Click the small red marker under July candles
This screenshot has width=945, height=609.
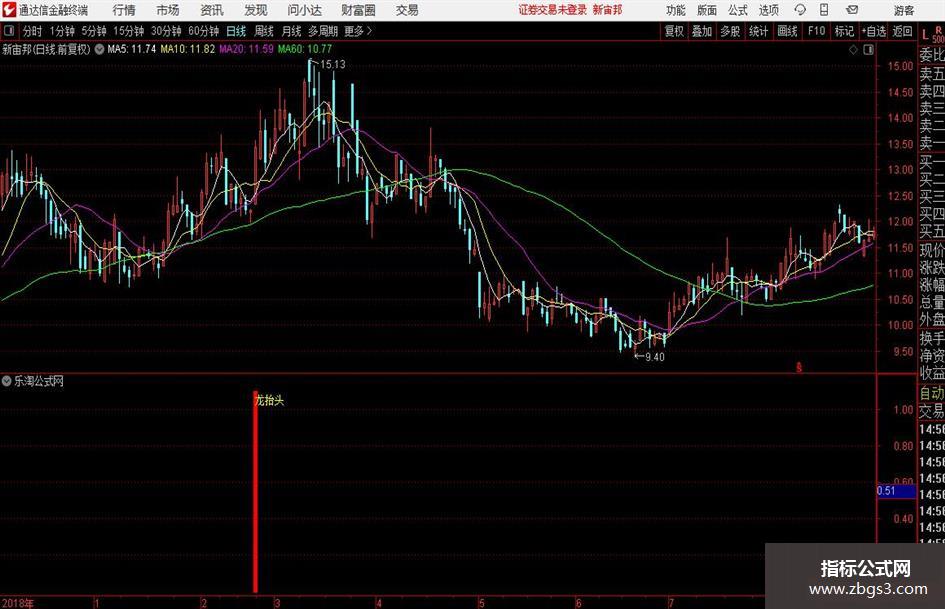click(x=799, y=367)
